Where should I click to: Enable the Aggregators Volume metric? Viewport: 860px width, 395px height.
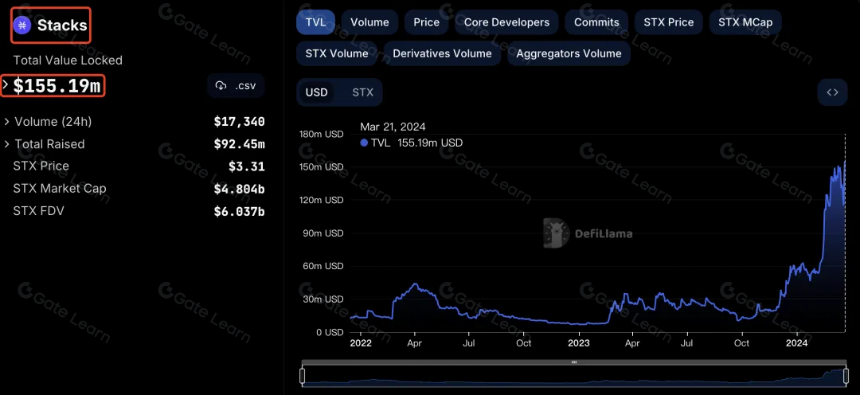[x=569, y=54]
